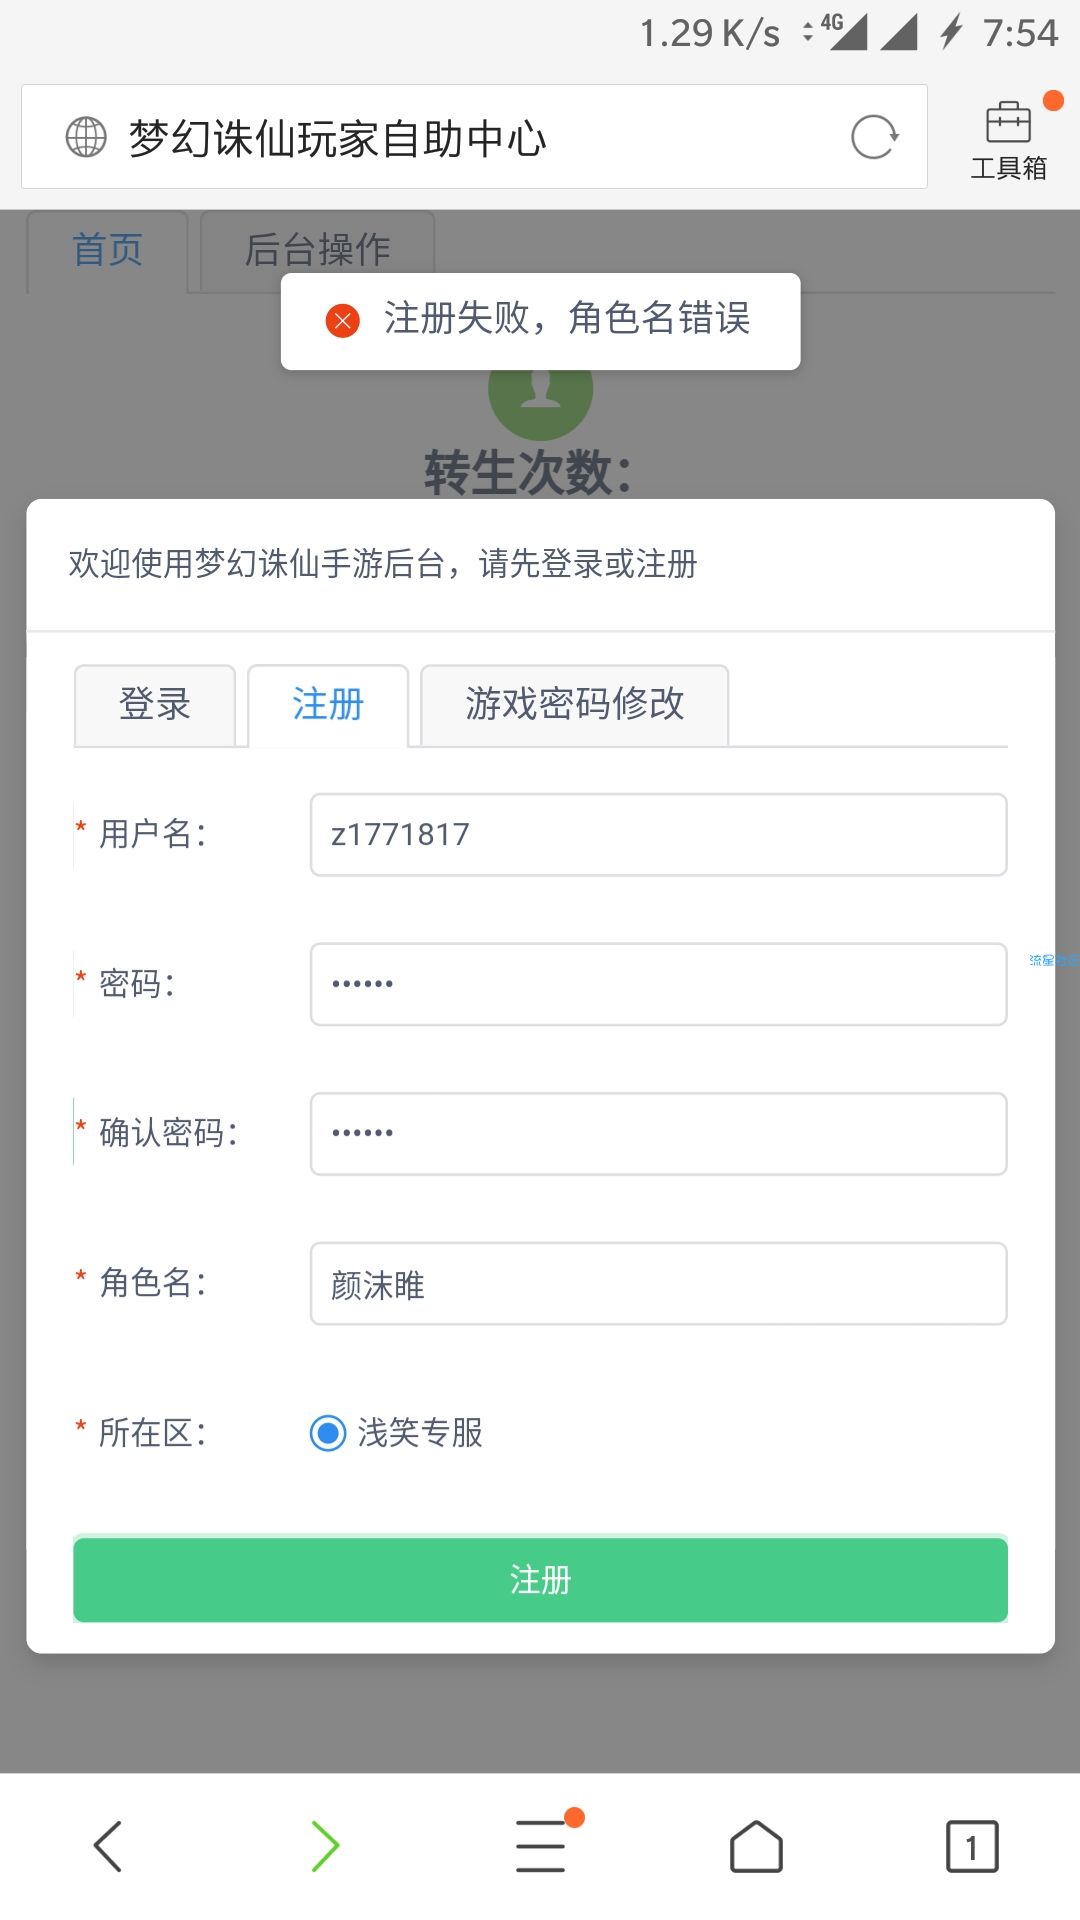Screen dimensions: 1080x1920
Task: Tap the home icon in bottom bar
Action: [756, 1846]
